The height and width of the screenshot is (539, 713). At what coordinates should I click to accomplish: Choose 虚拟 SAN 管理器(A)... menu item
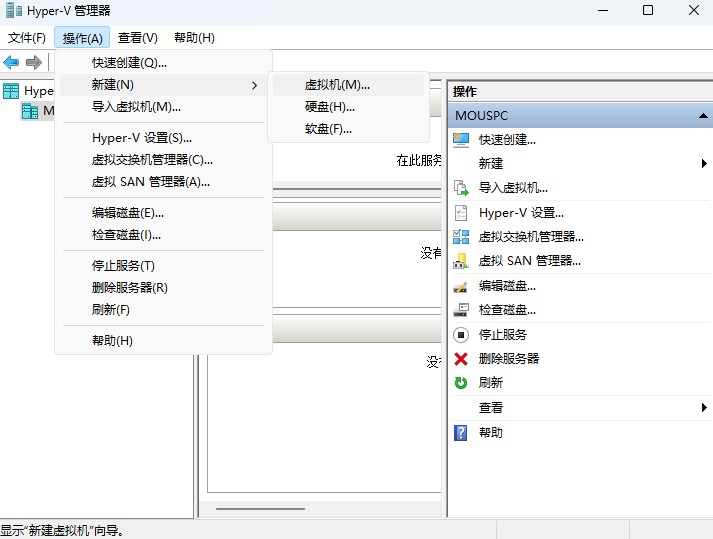[163, 182]
